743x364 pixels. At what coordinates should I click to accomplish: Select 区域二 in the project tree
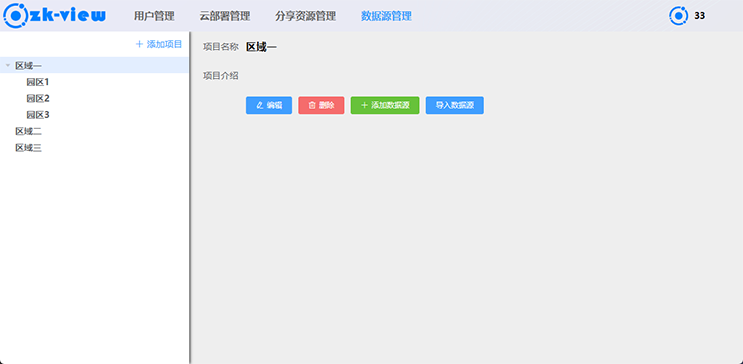28,131
